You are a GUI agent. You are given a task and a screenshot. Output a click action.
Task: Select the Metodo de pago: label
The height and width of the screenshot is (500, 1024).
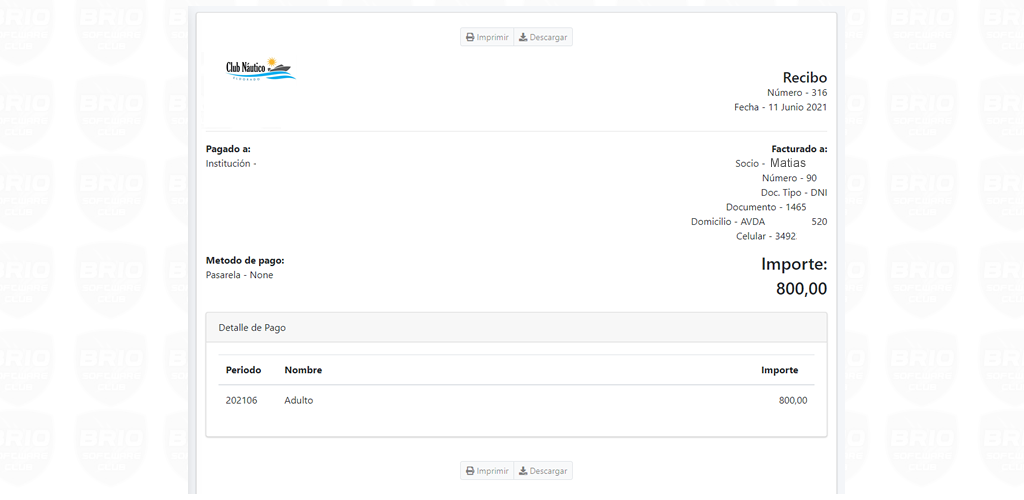(x=245, y=260)
